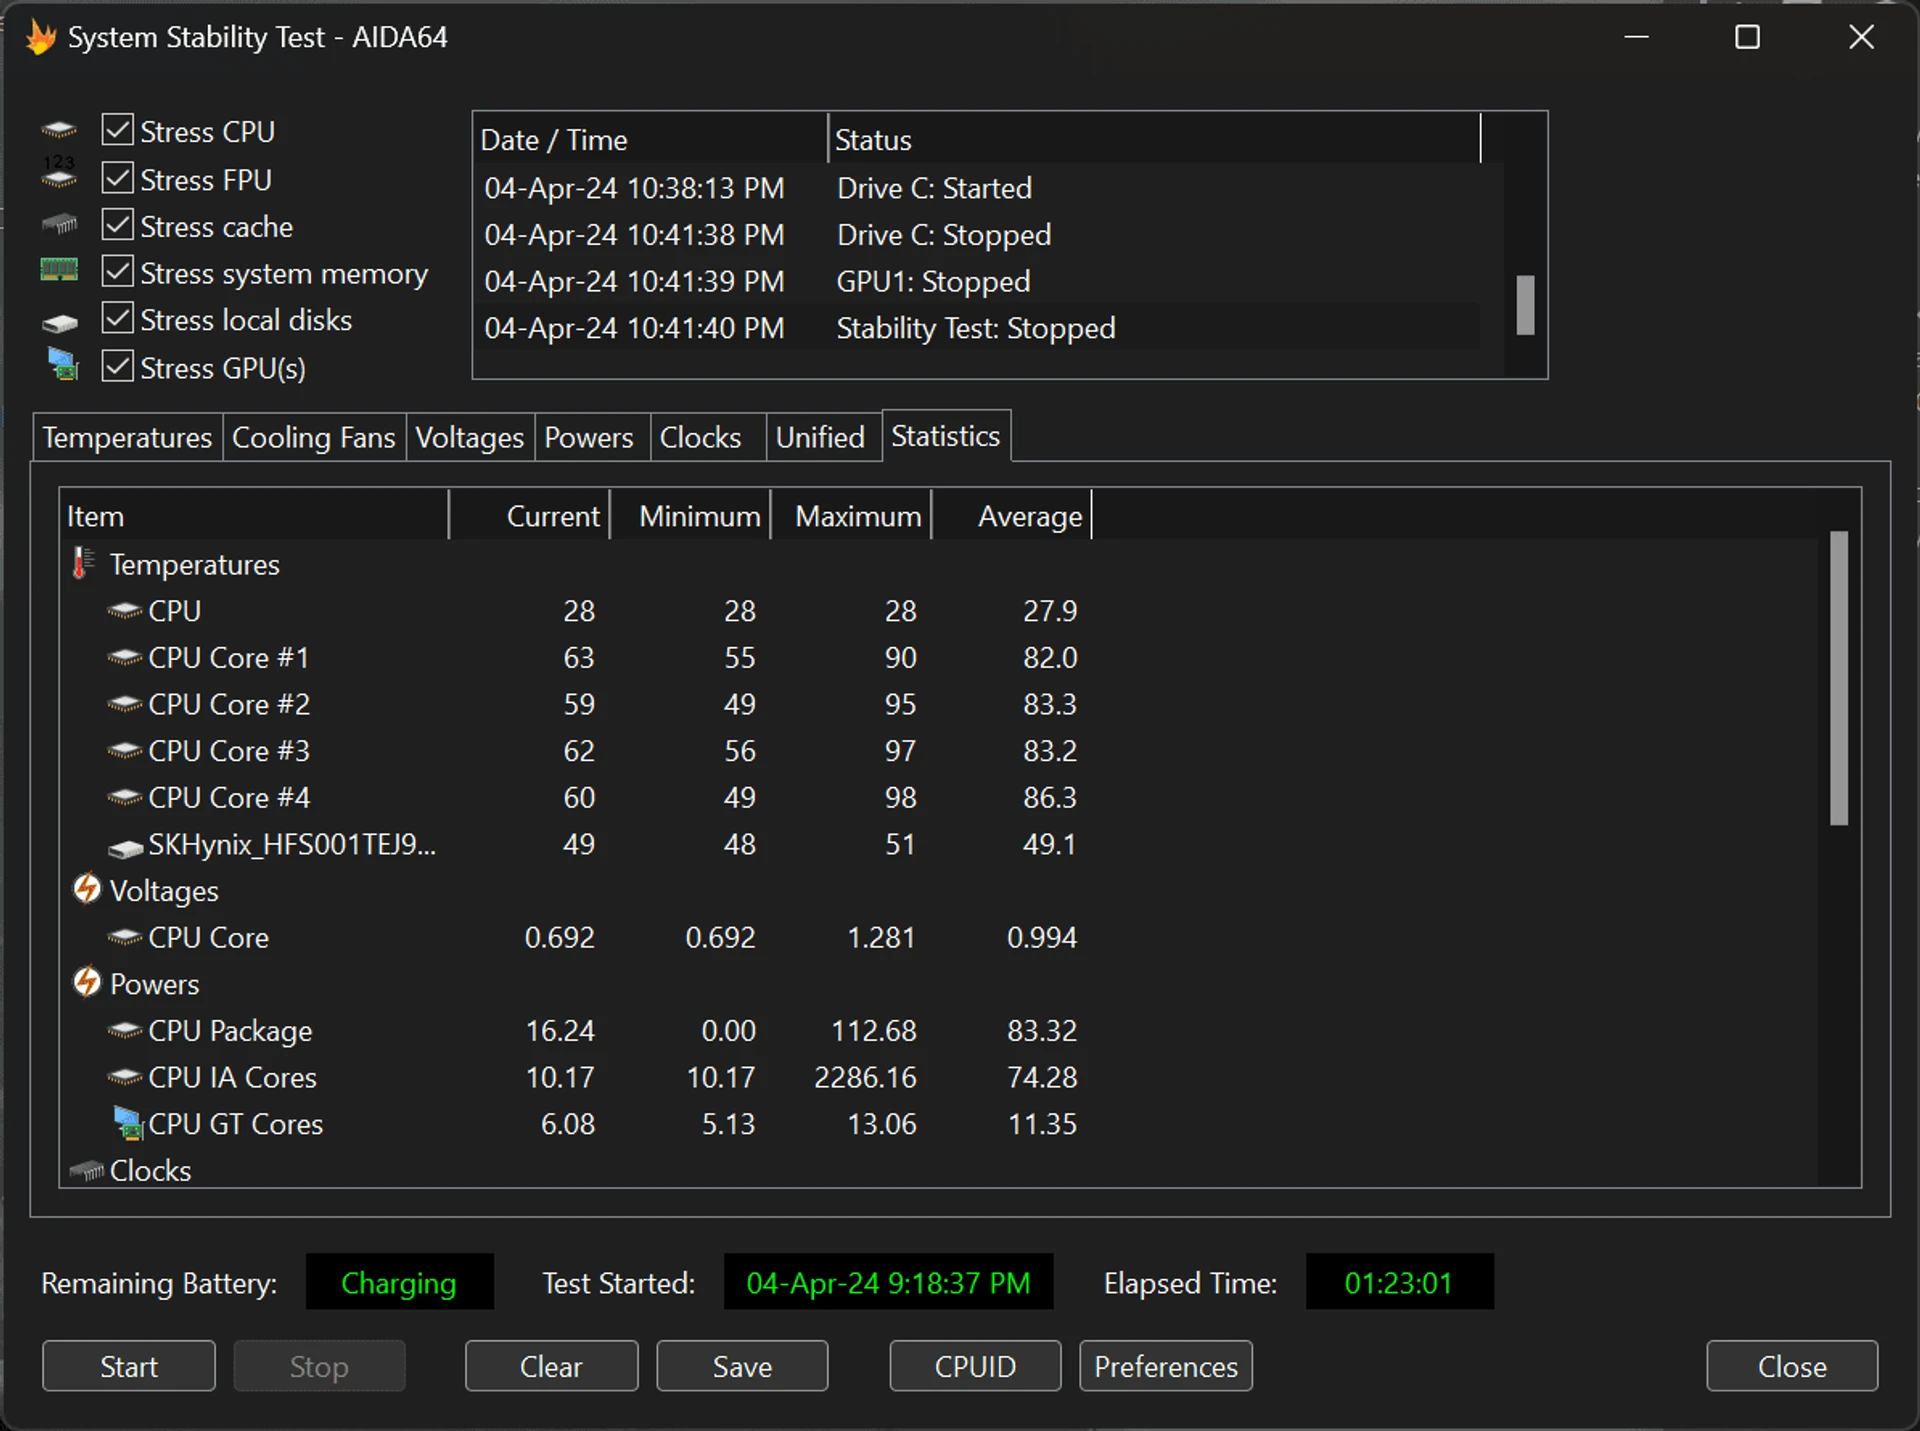The height and width of the screenshot is (1431, 1920).
Task: Click the Date / Time column header
Action: coord(650,139)
